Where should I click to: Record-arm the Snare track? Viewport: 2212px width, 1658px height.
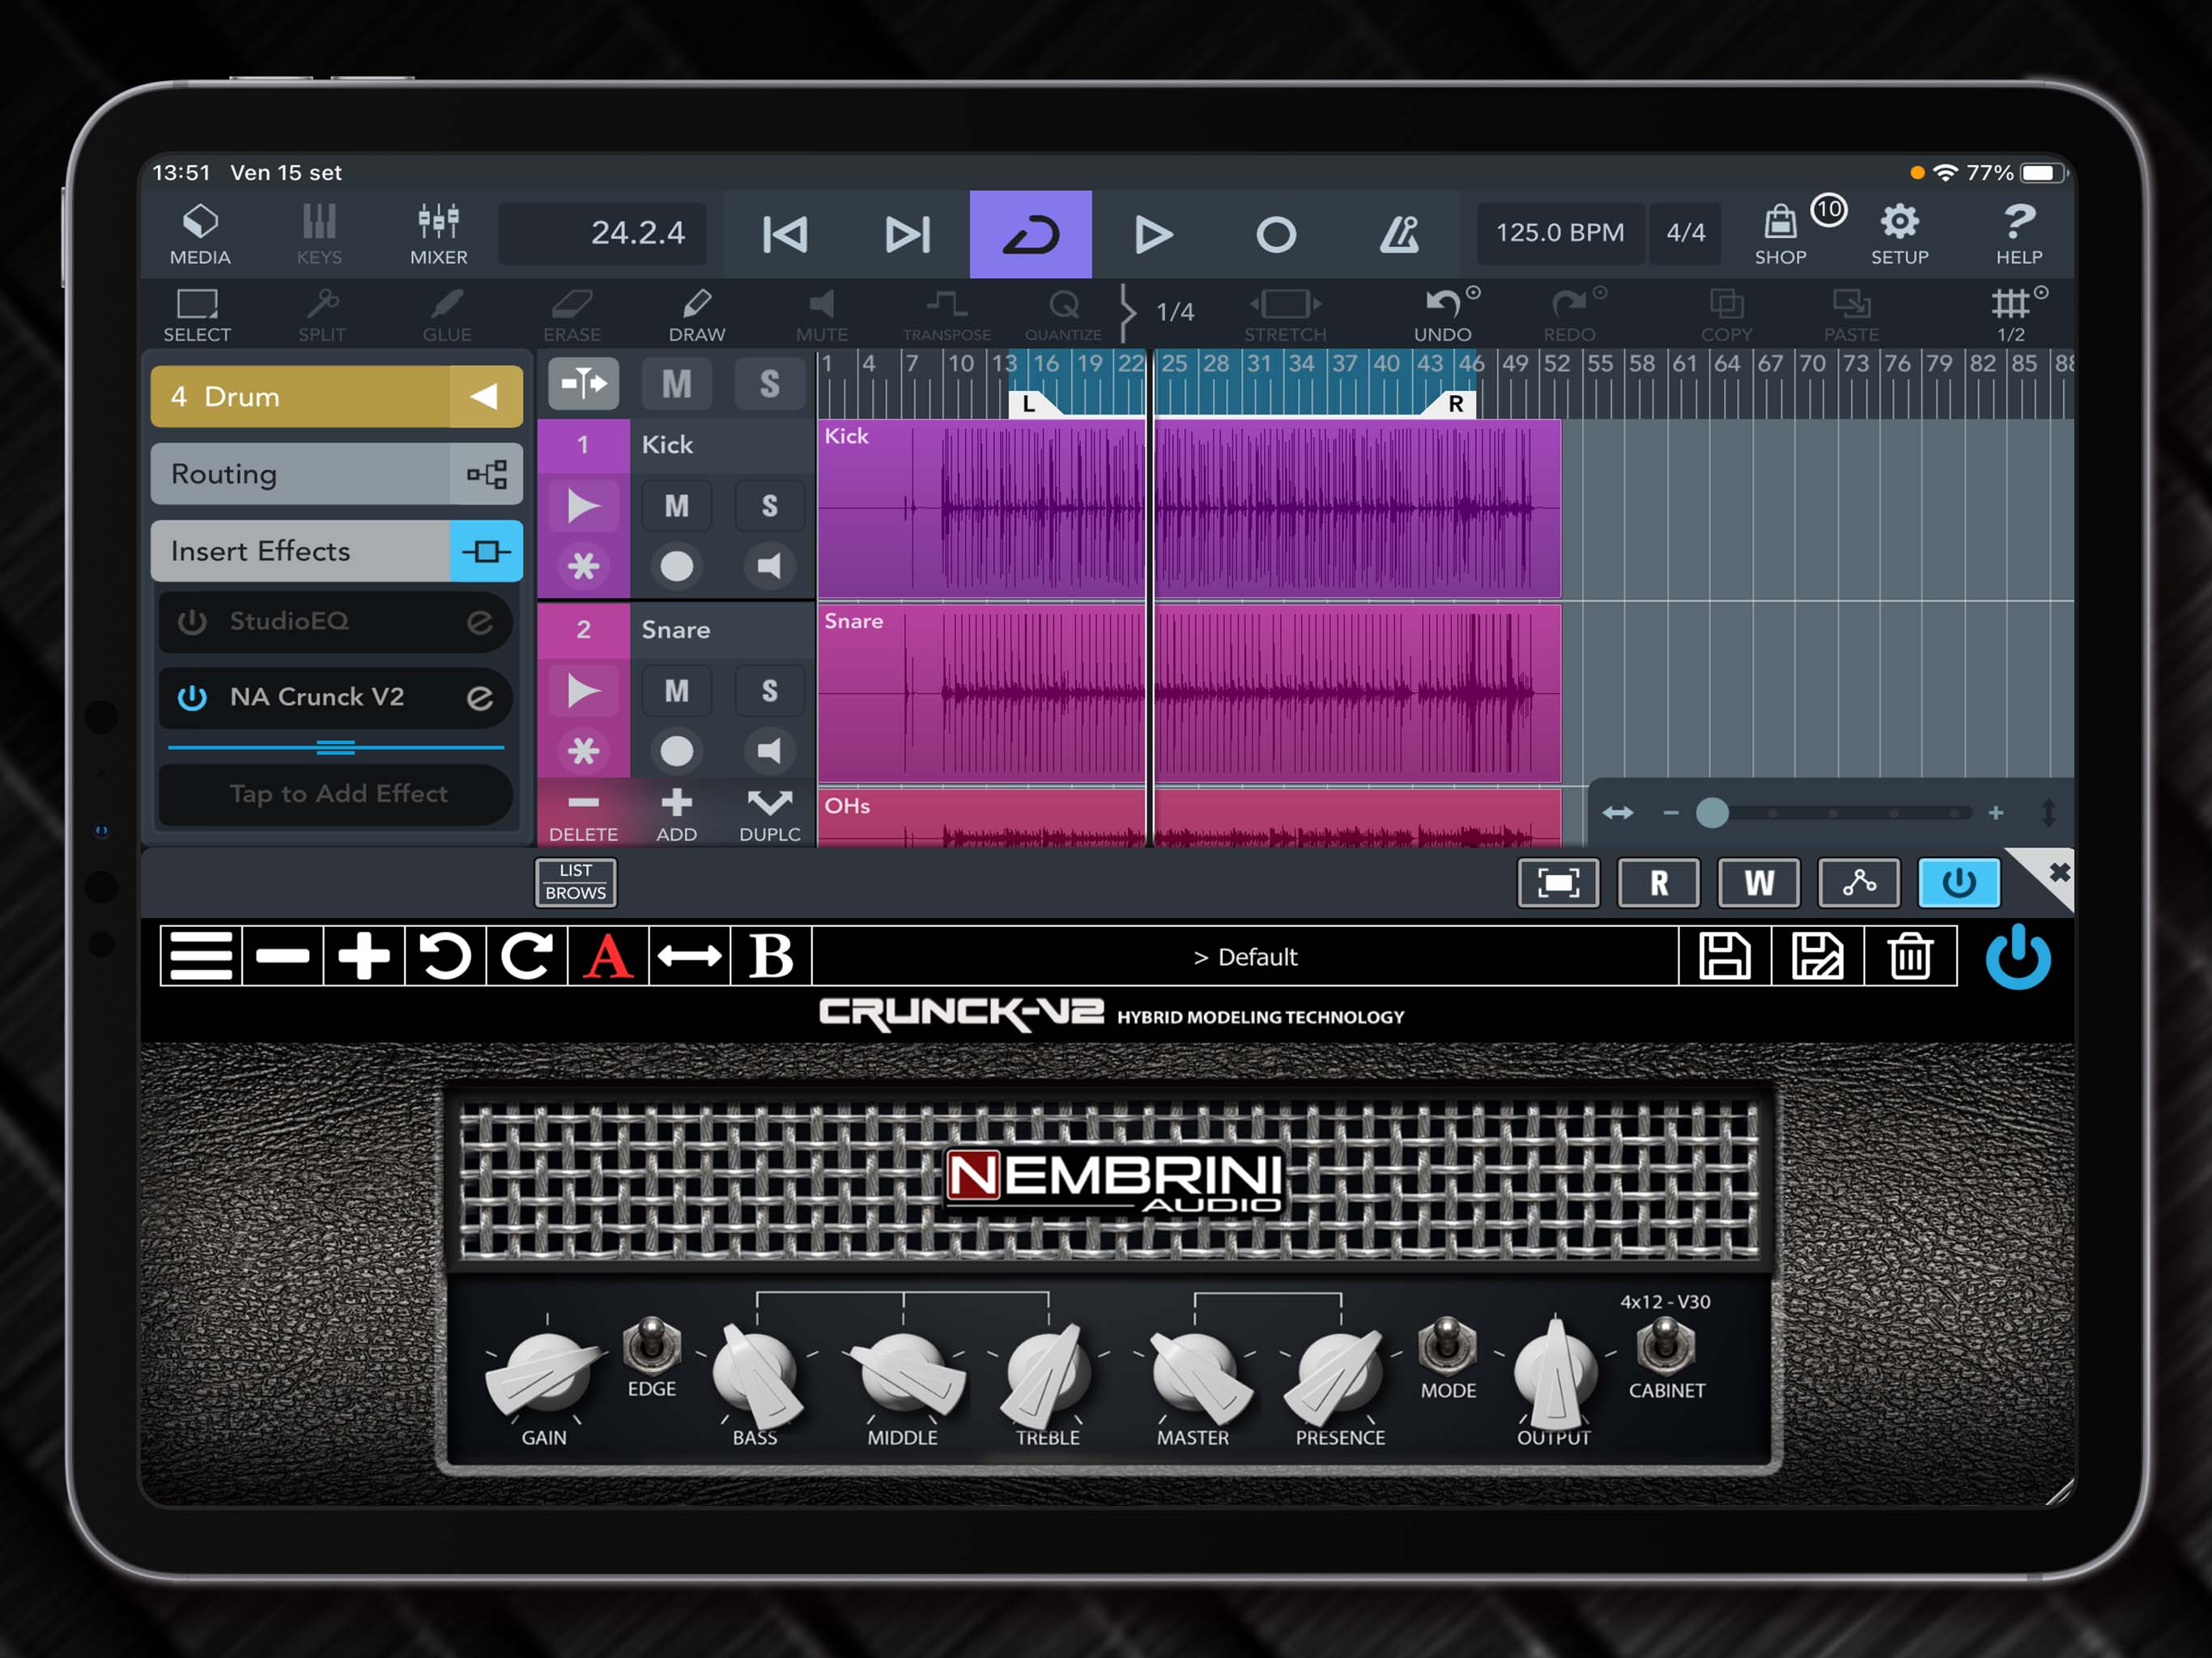pyautogui.click(x=676, y=751)
